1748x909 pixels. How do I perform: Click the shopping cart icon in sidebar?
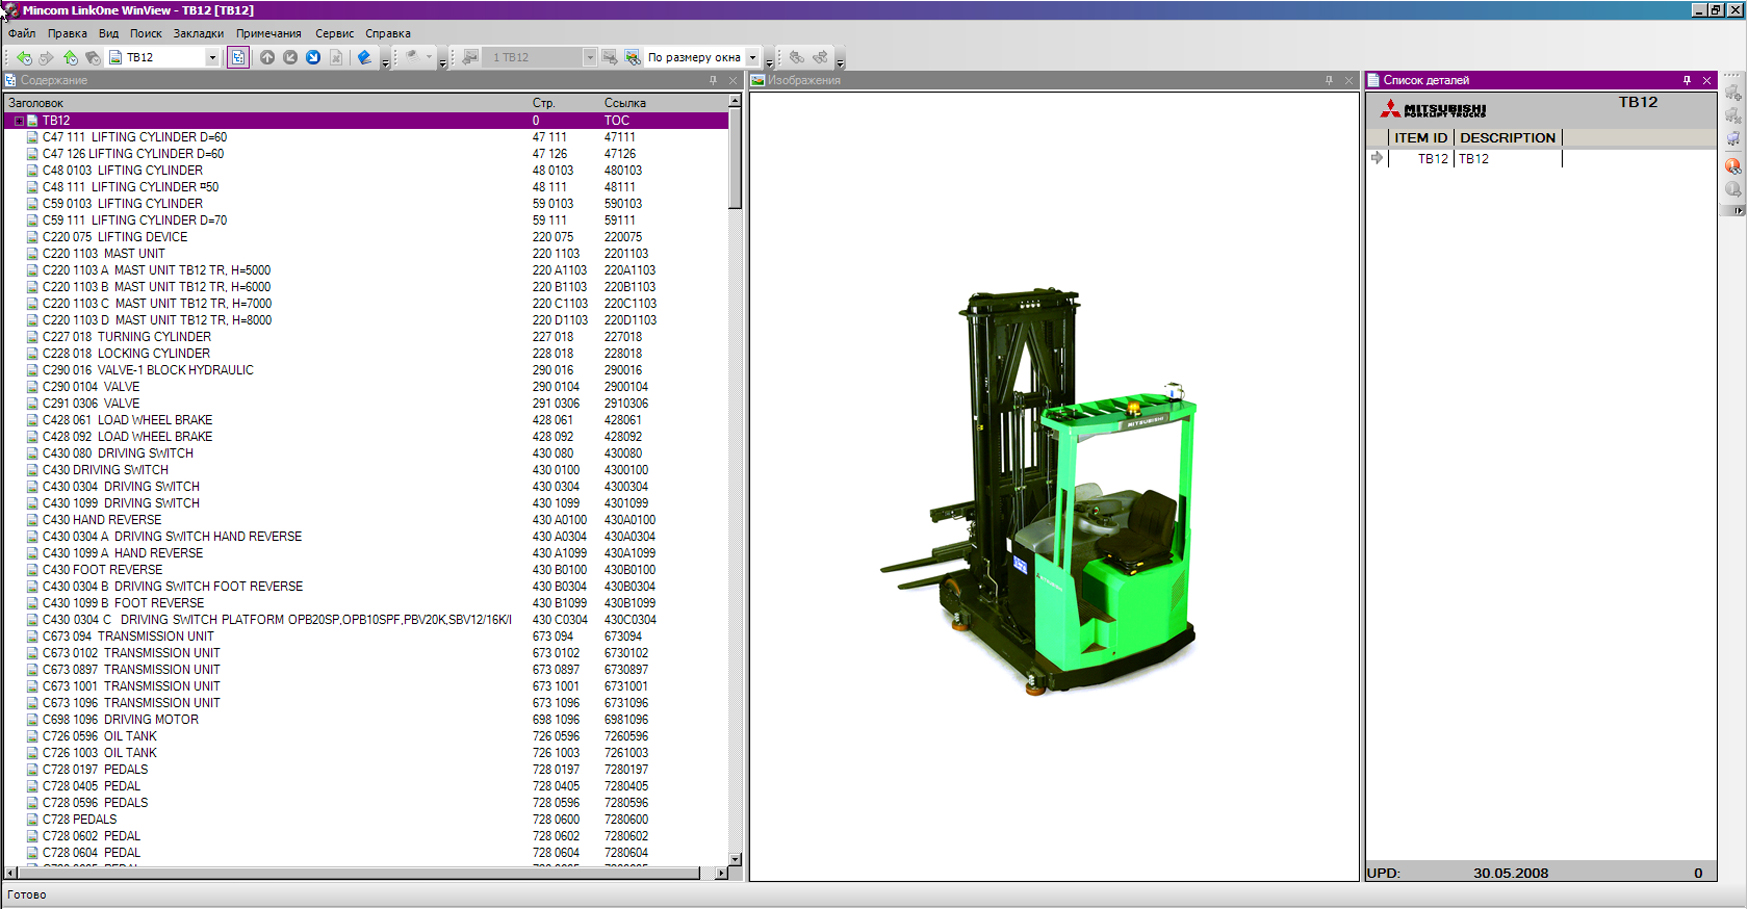[1733, 139]
